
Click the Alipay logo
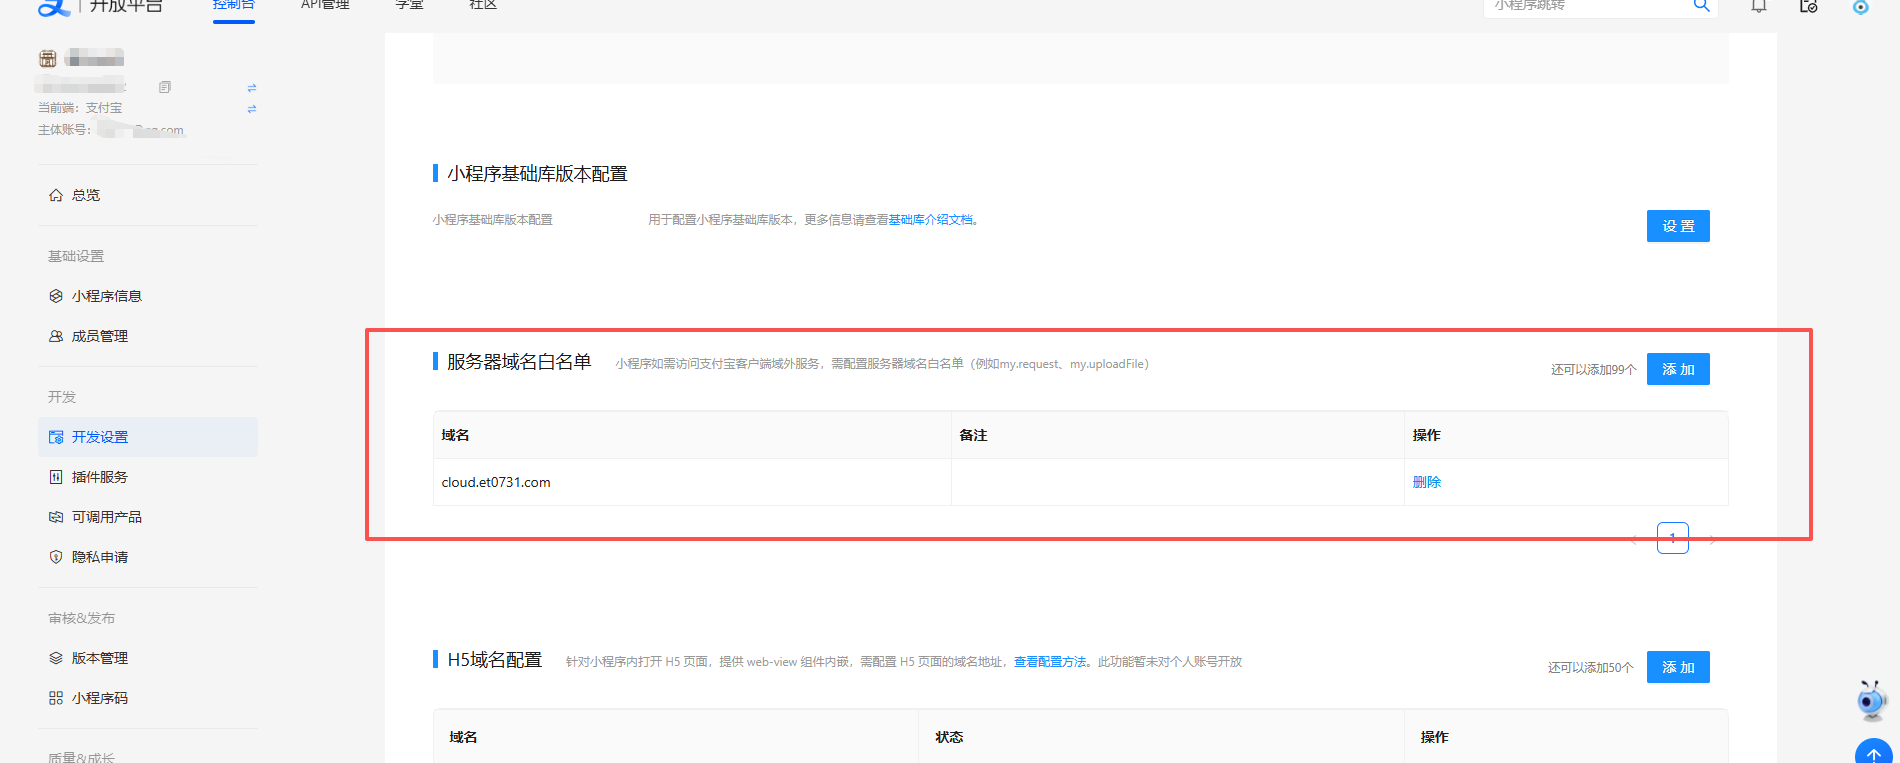pos(53,7)
